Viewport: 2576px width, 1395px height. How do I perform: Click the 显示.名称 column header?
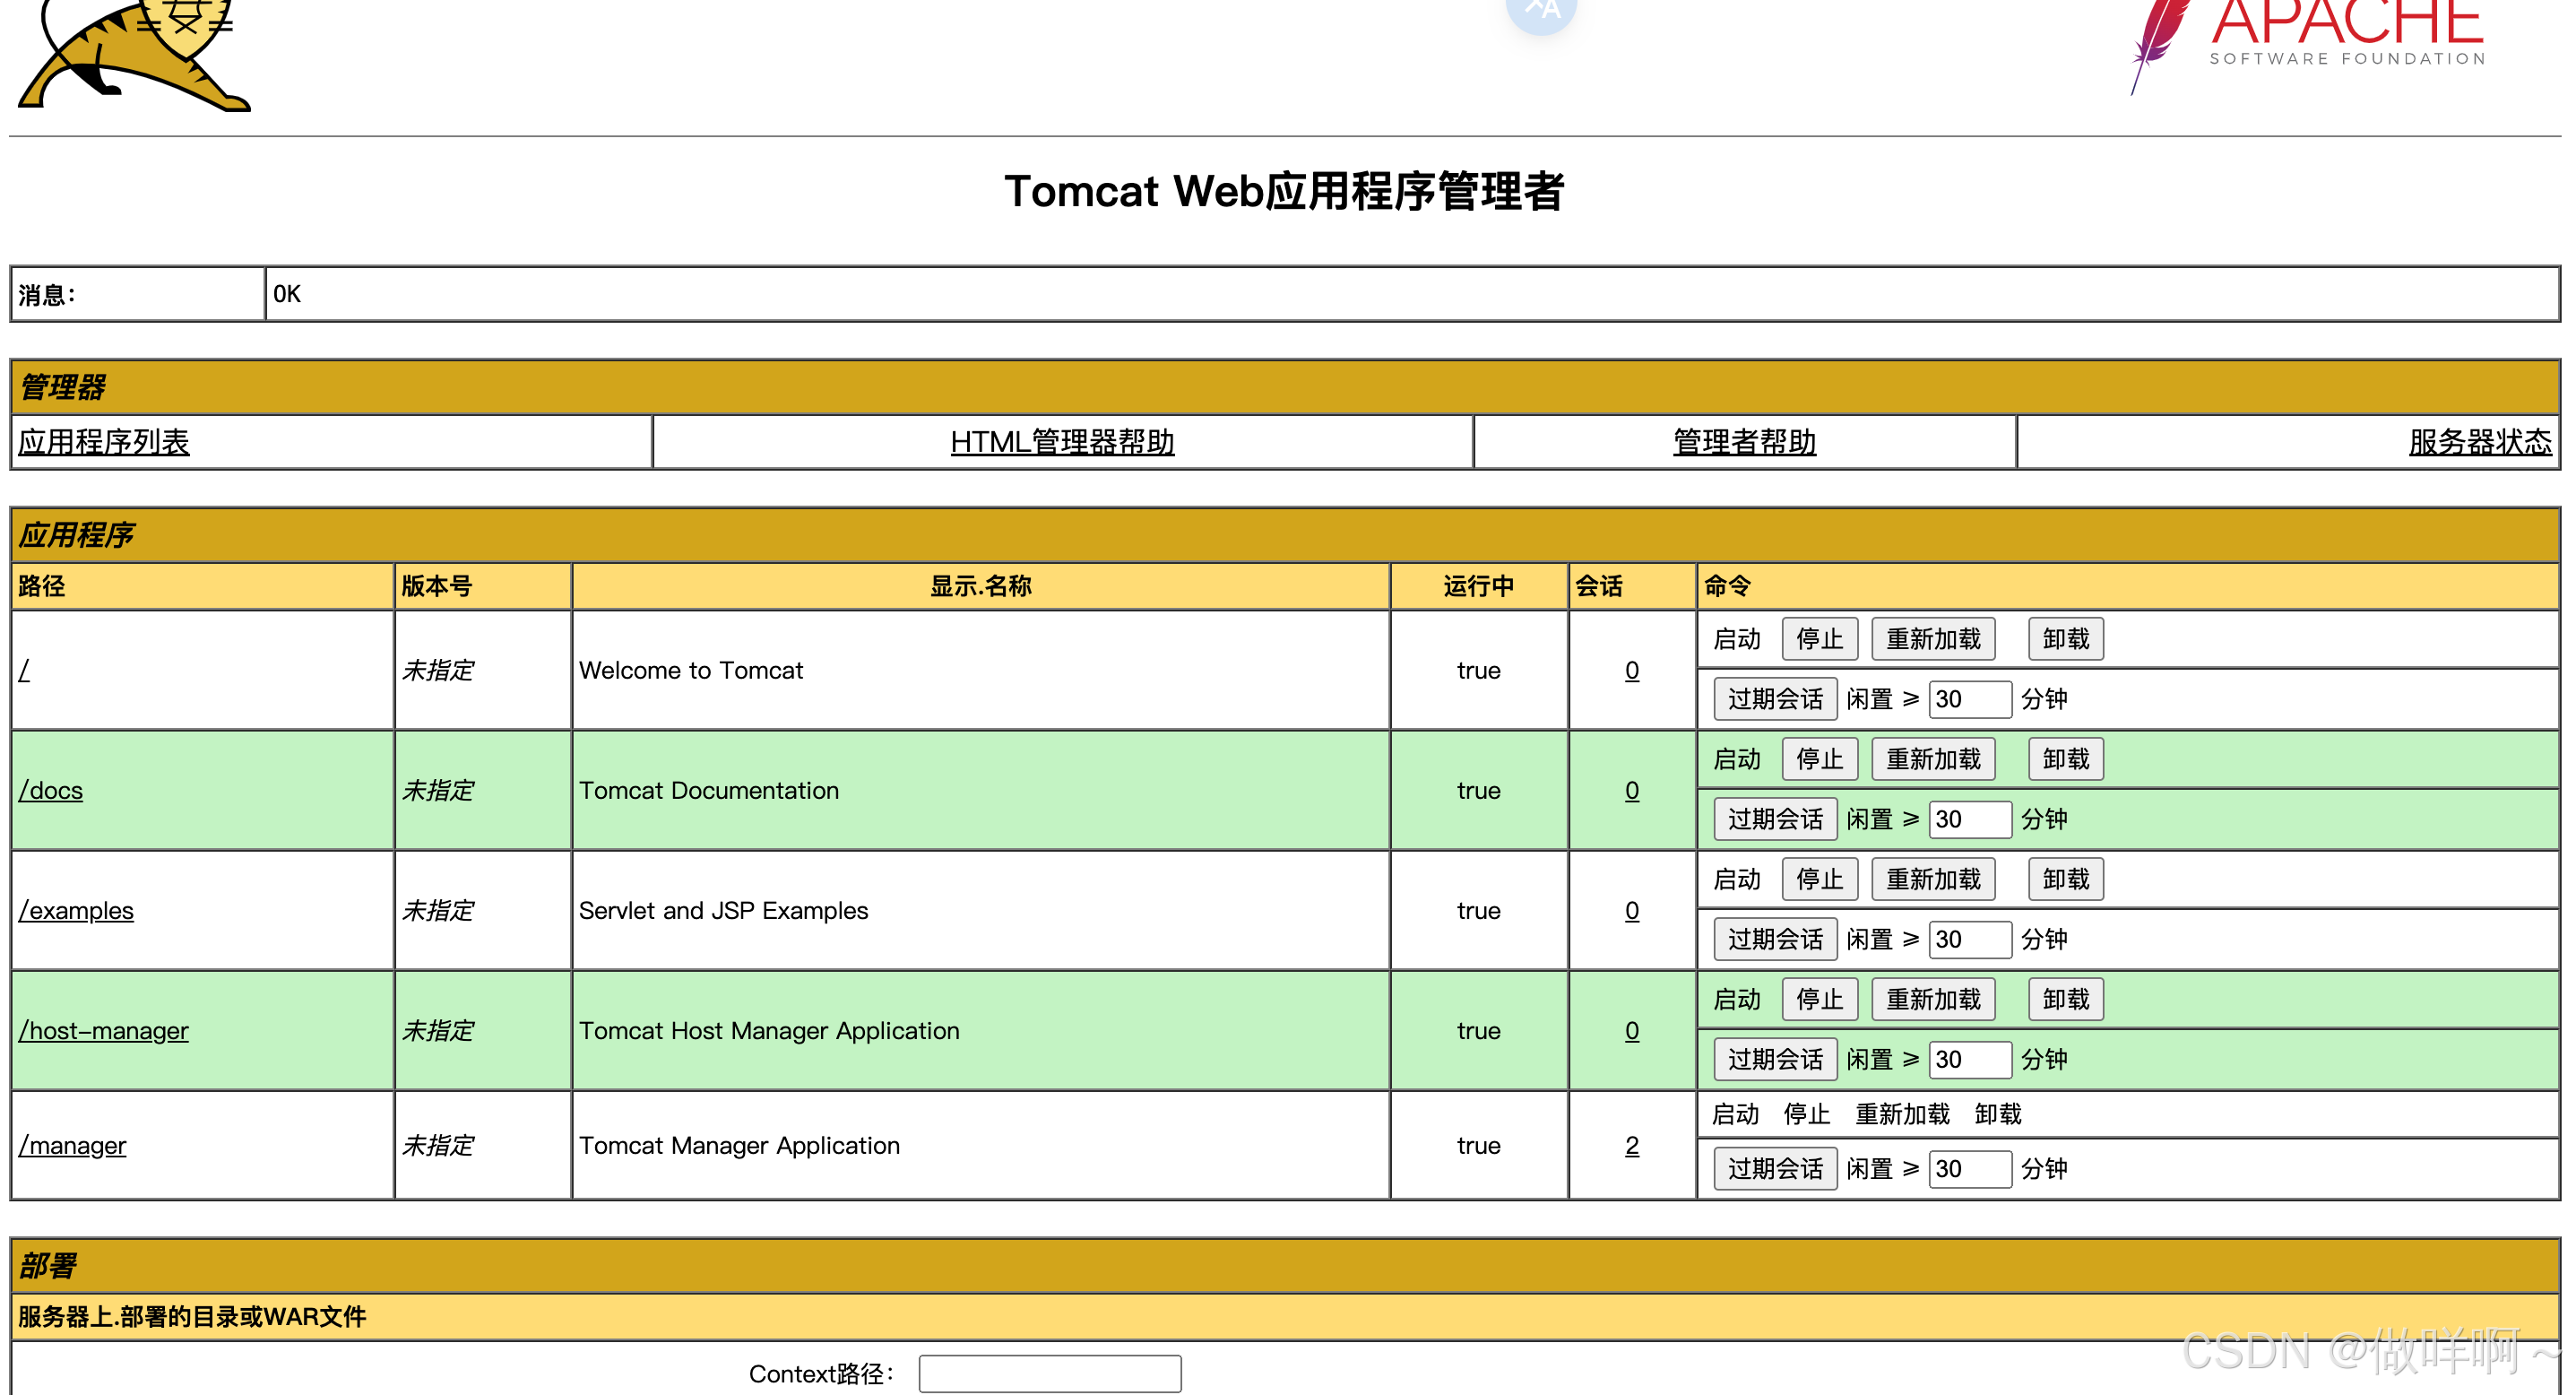980,586
